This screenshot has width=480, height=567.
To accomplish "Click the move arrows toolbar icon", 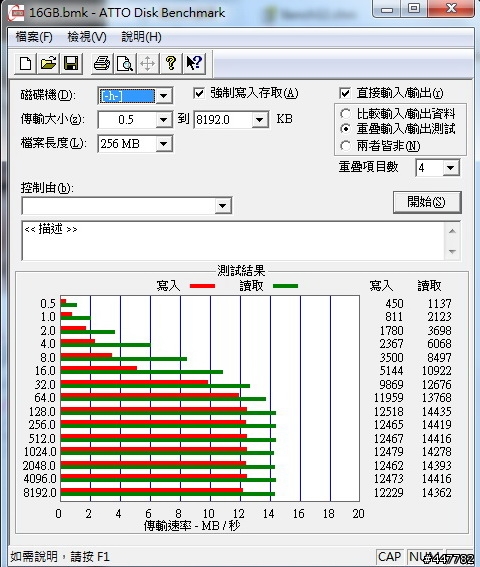I will [148, 64].
